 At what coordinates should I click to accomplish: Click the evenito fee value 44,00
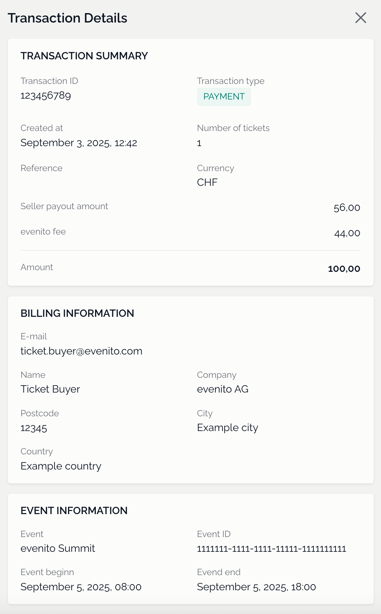pyautogui.click(x=347, y=233)
